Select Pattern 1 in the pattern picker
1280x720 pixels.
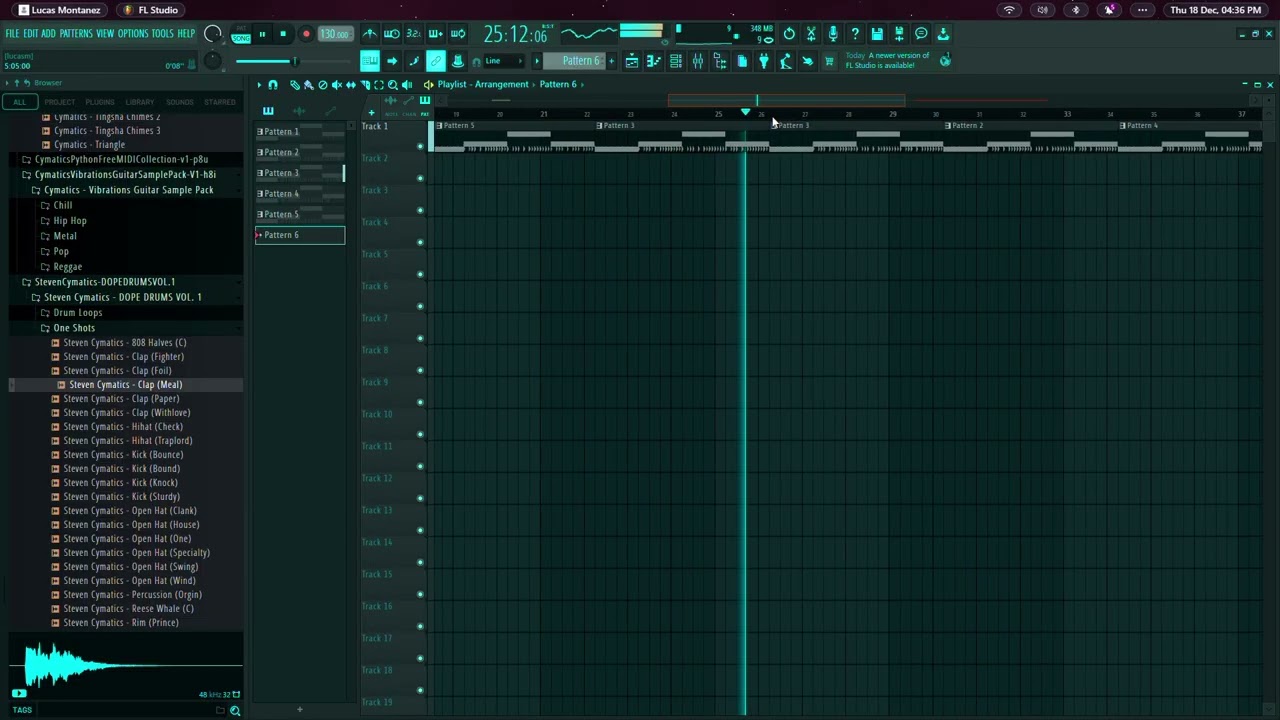click(299, 132)
